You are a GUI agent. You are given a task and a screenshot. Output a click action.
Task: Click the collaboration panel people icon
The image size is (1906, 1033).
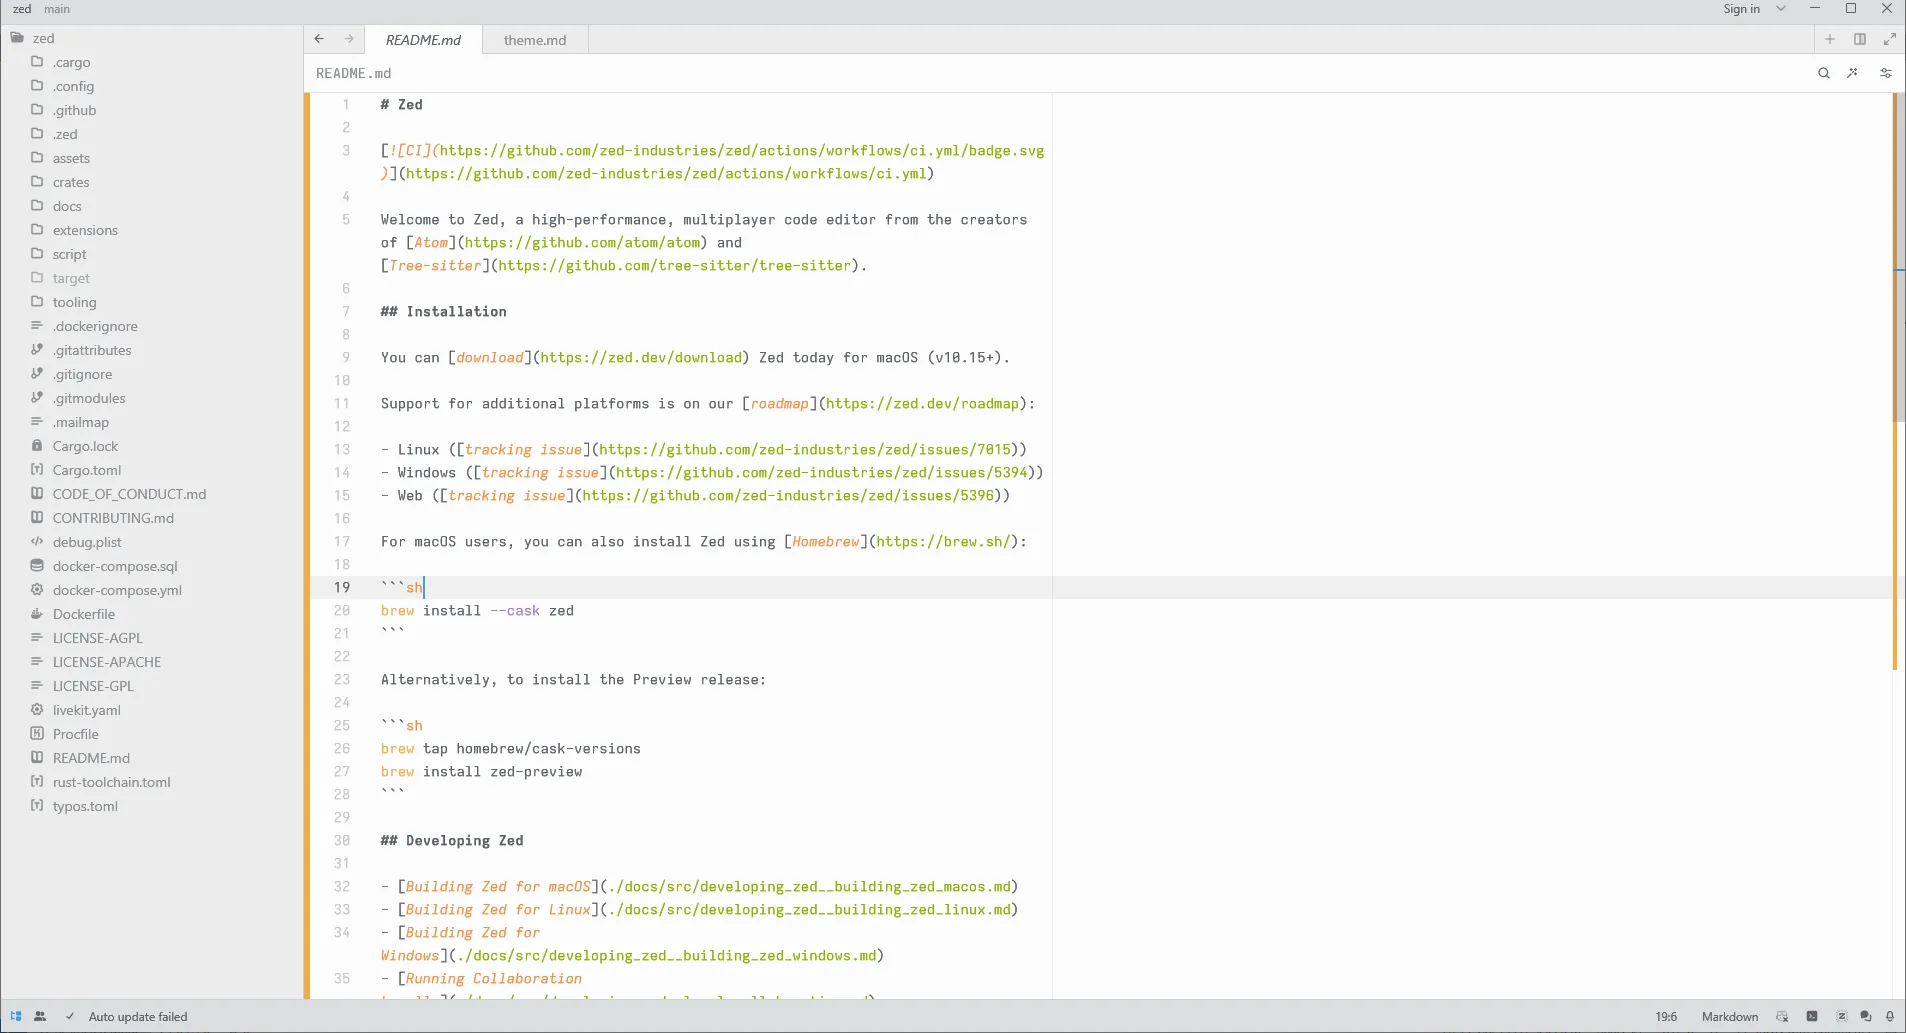[x=40, y=1016]
